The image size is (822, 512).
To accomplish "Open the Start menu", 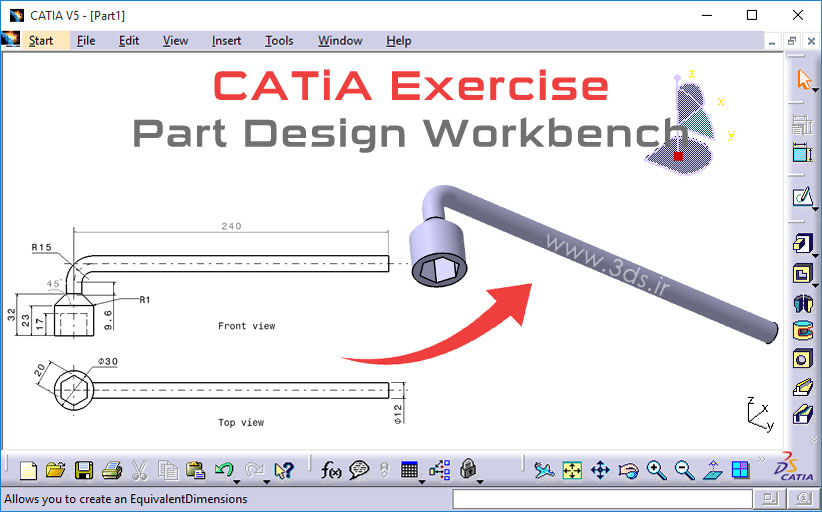I will (x=41, y=41).
